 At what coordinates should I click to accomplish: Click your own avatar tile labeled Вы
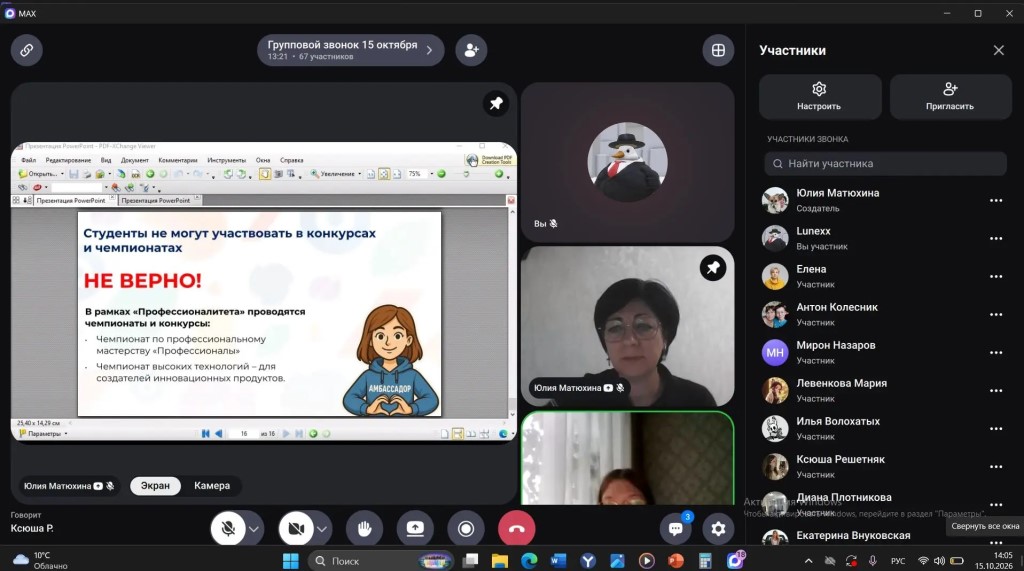(628, 162)
